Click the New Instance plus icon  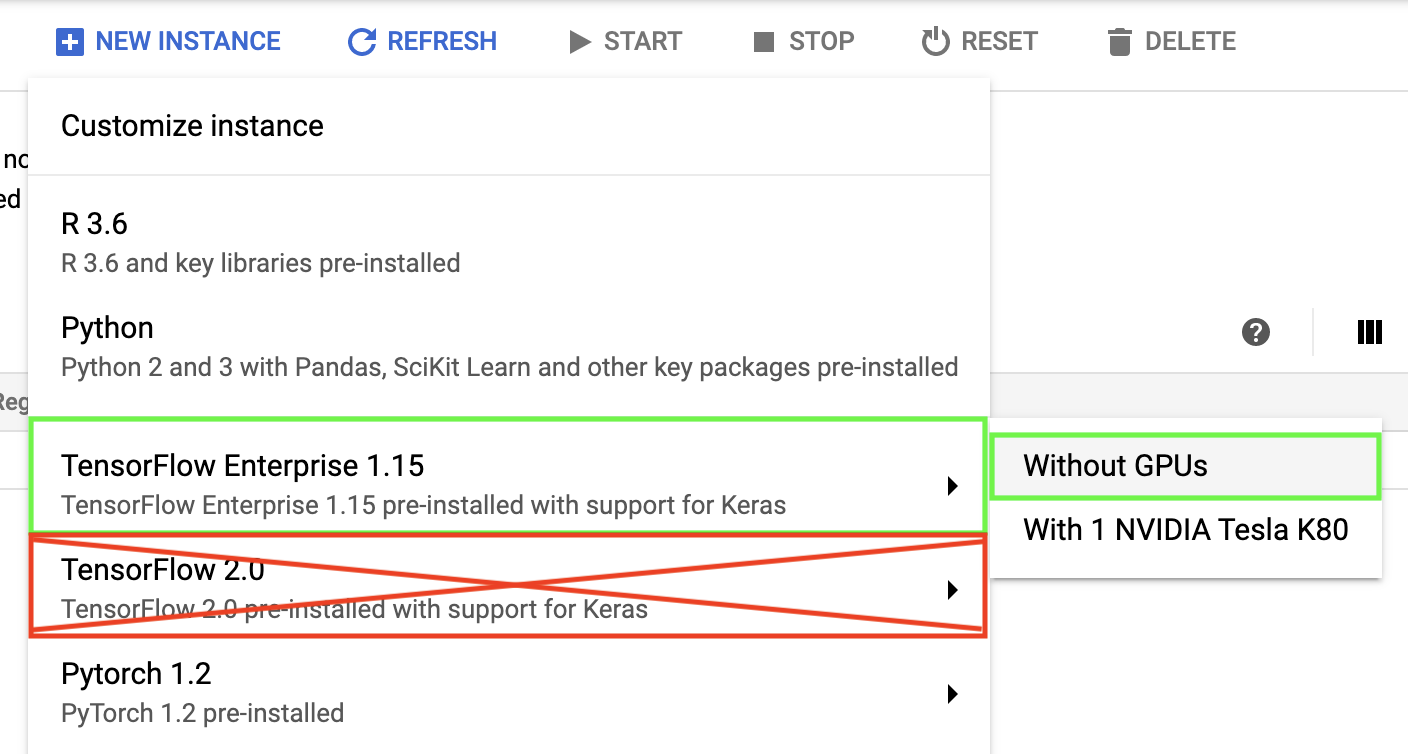coord(70,42)
